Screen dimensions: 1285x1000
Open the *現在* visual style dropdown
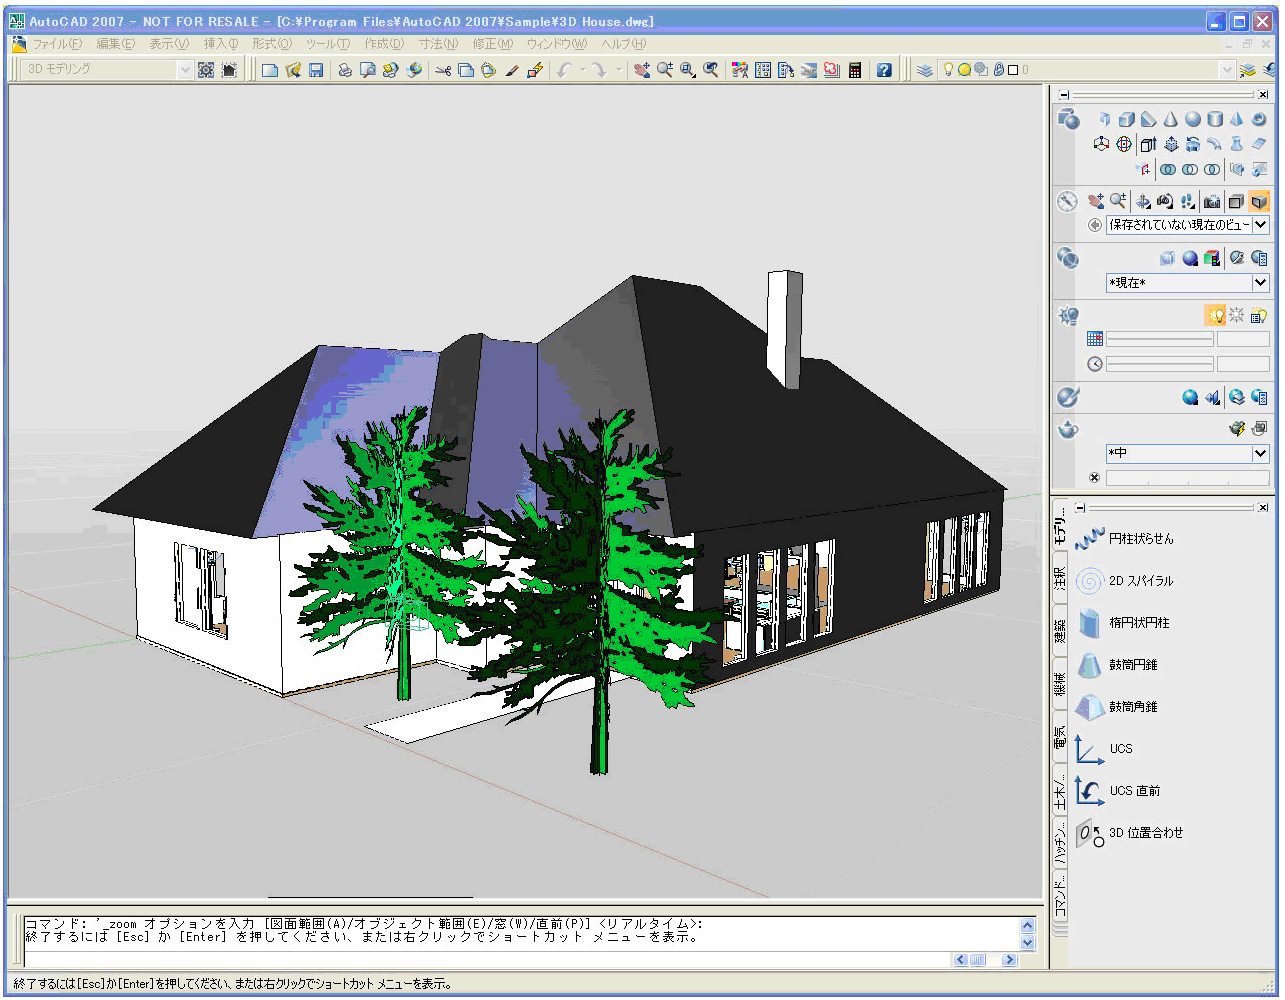(x=1260, y=283)
